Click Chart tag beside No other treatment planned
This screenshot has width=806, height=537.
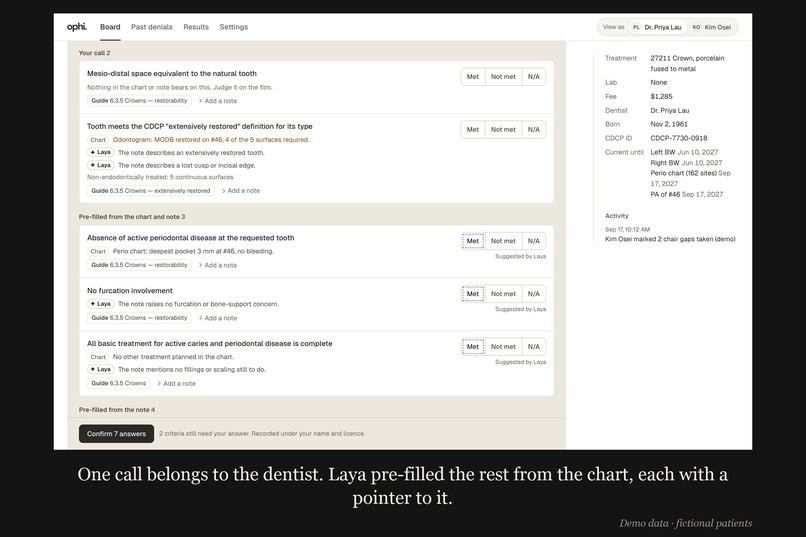[98, 357]
